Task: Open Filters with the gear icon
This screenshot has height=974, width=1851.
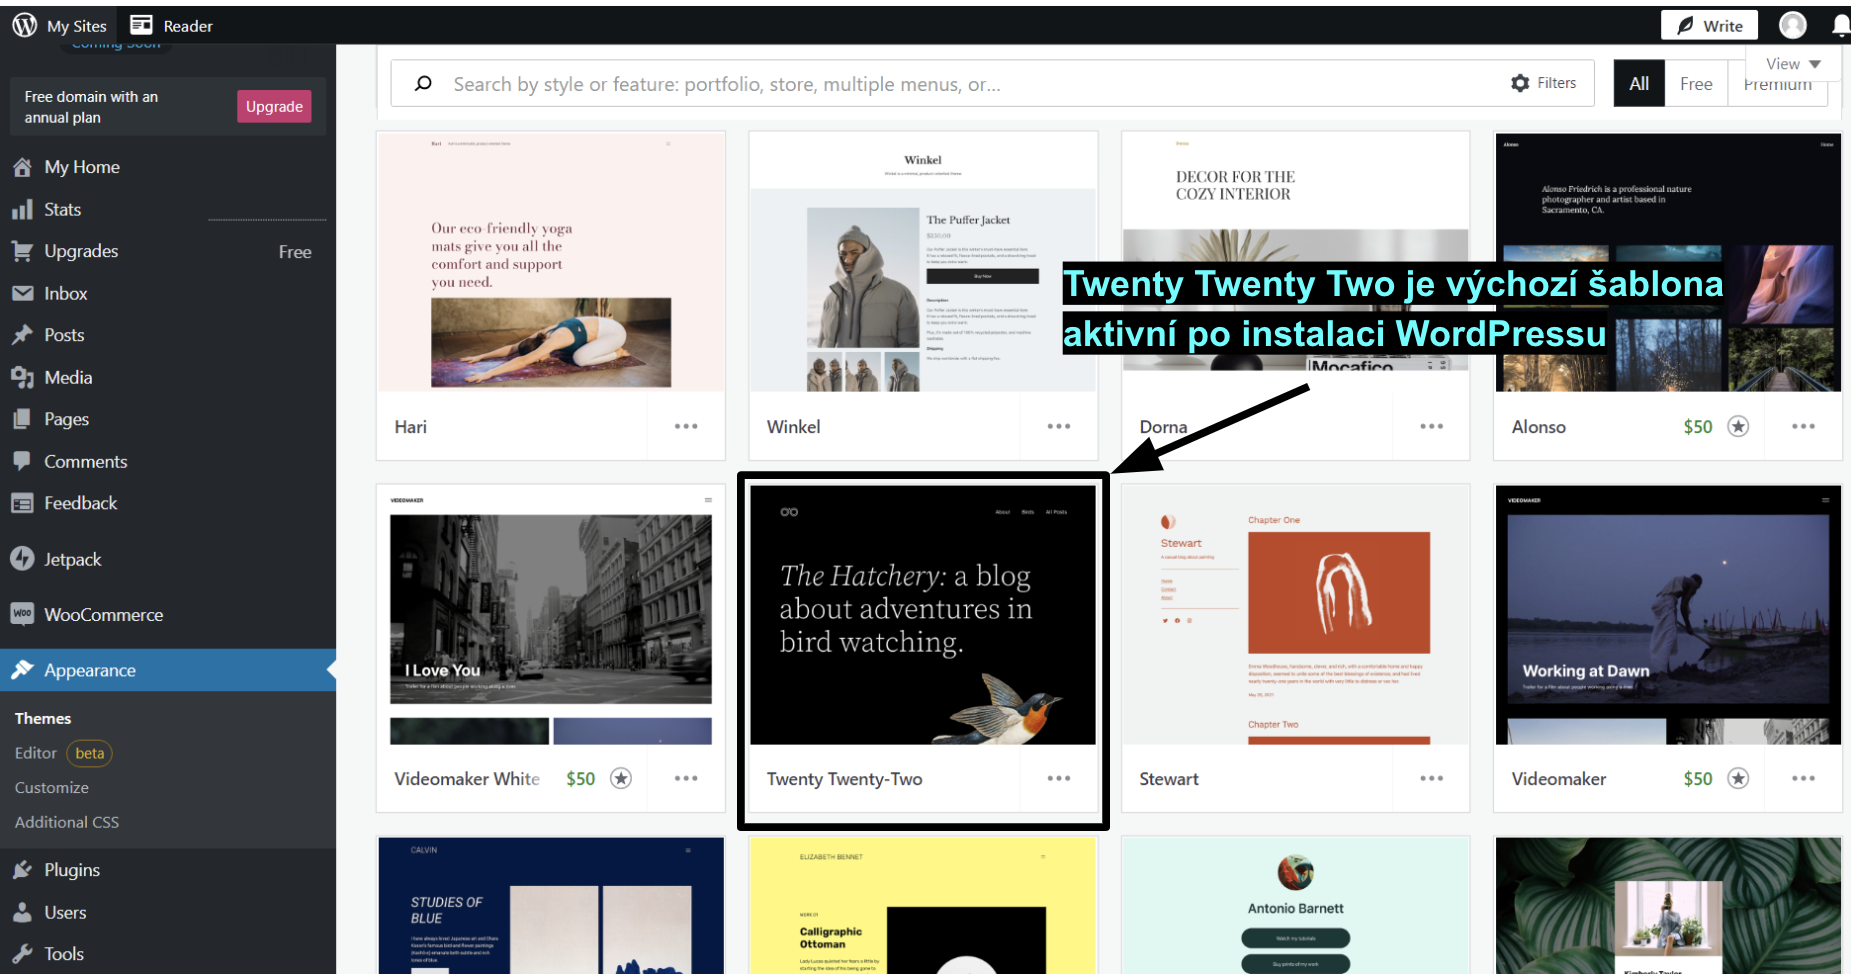Action: (x=1543, y=83)
